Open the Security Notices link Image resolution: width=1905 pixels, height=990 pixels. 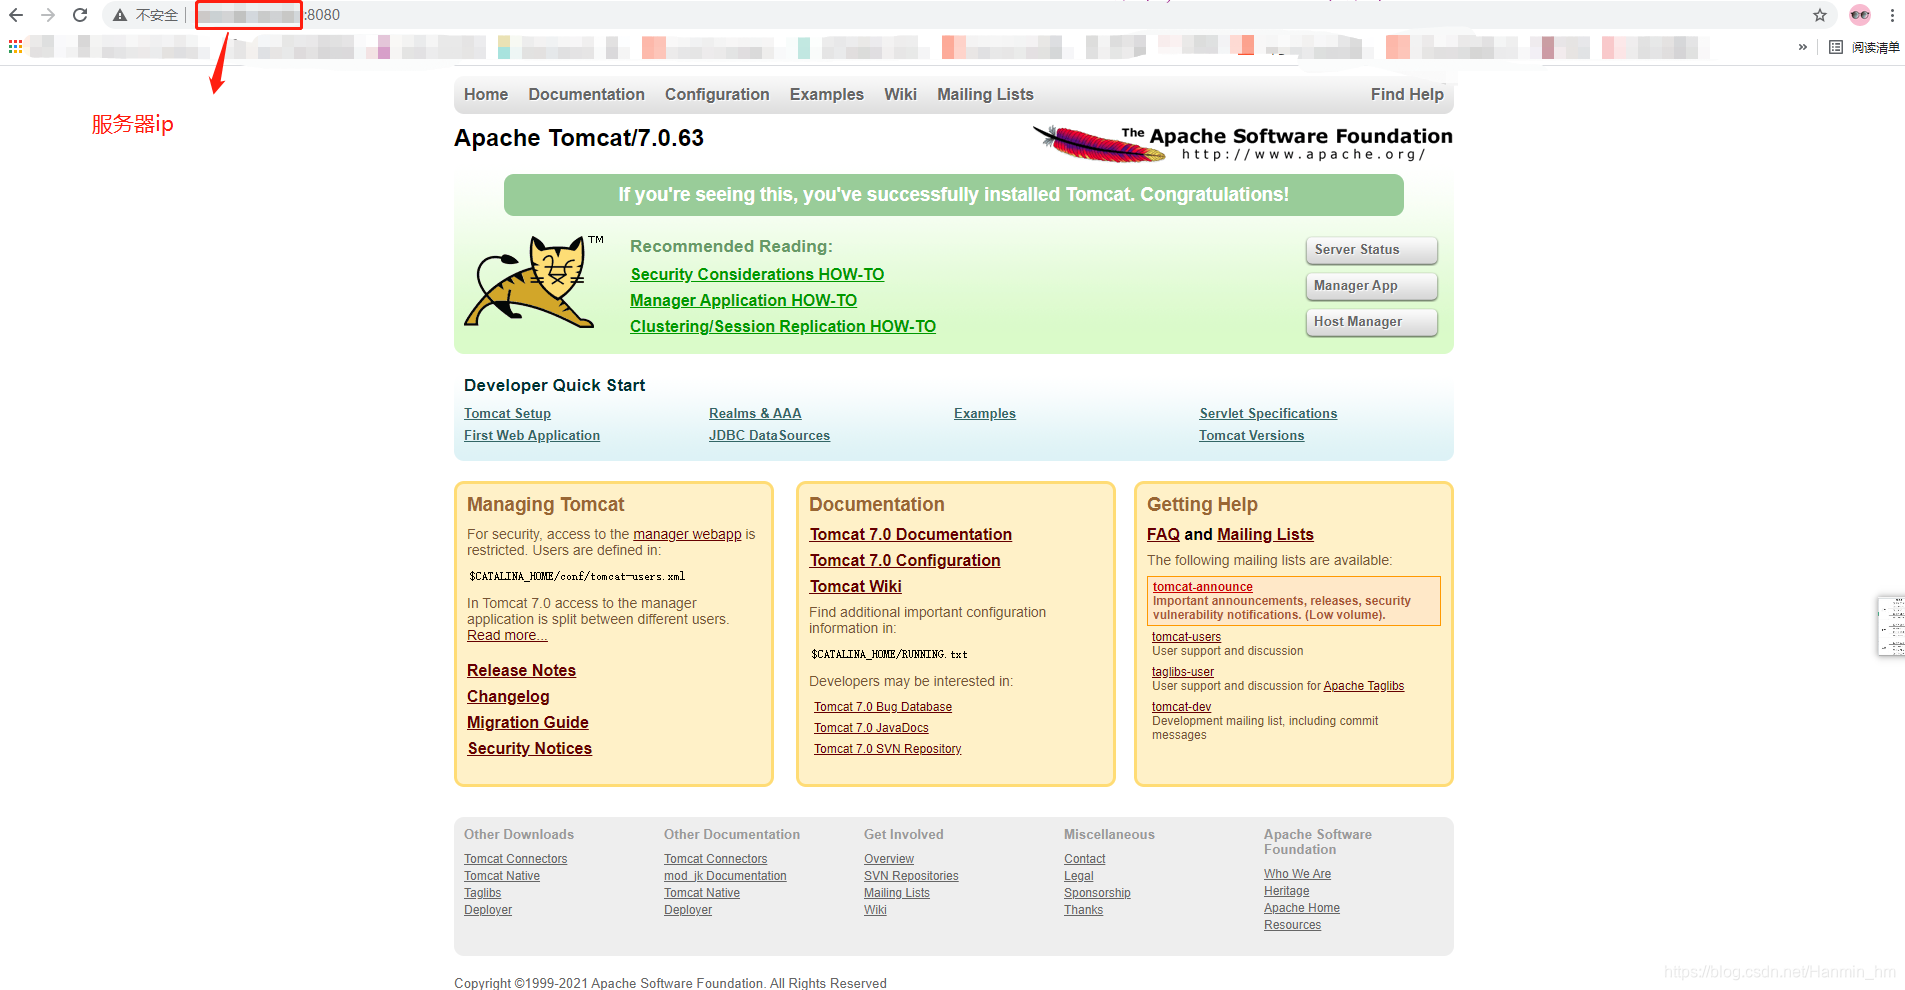coord(529,748)
